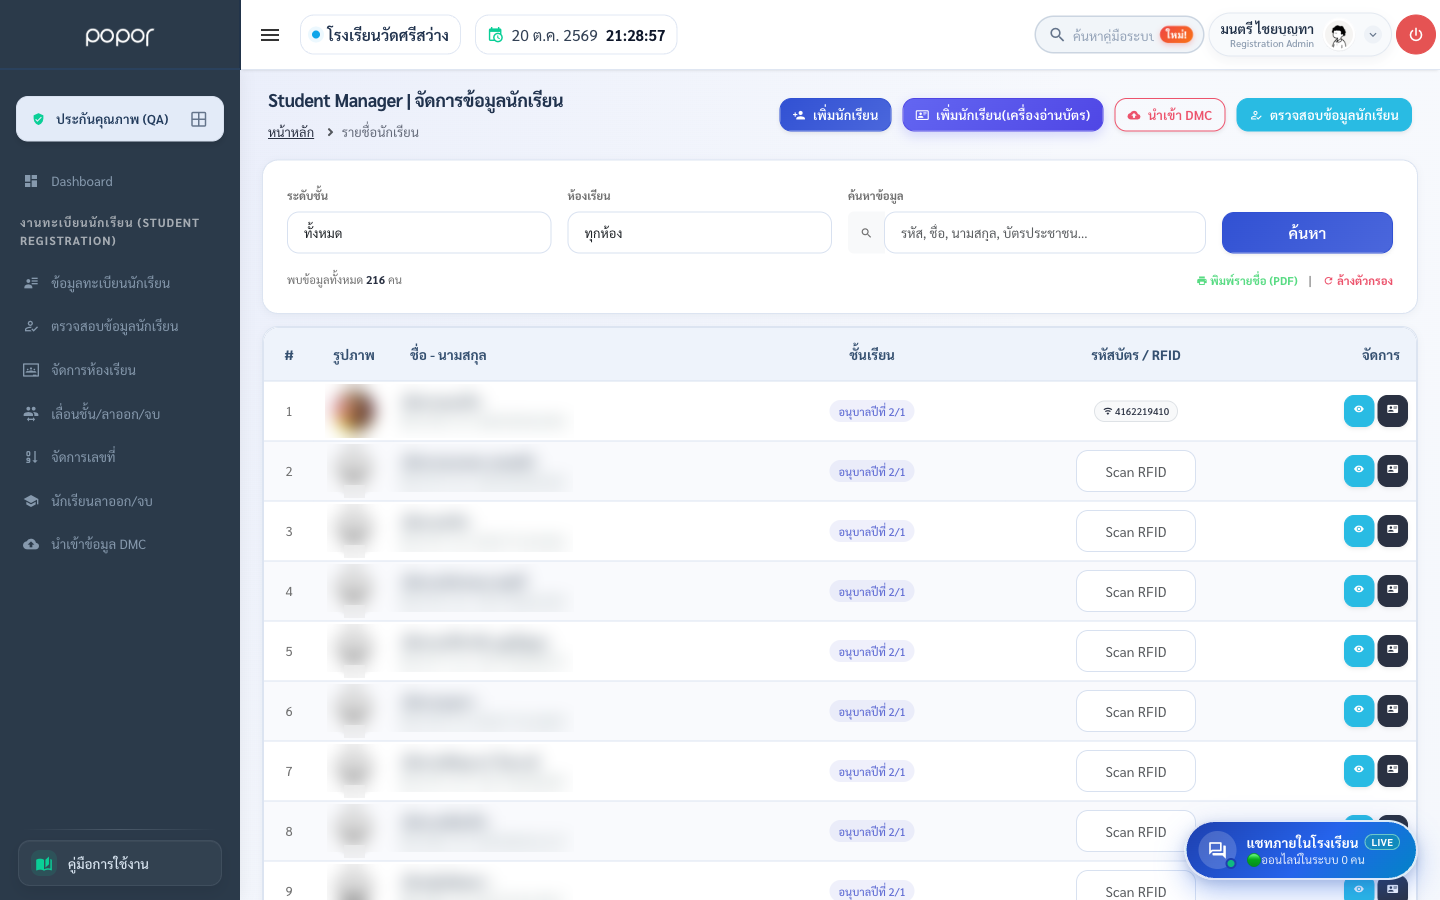View student in row 1 with eye icon

point(1359,410)
